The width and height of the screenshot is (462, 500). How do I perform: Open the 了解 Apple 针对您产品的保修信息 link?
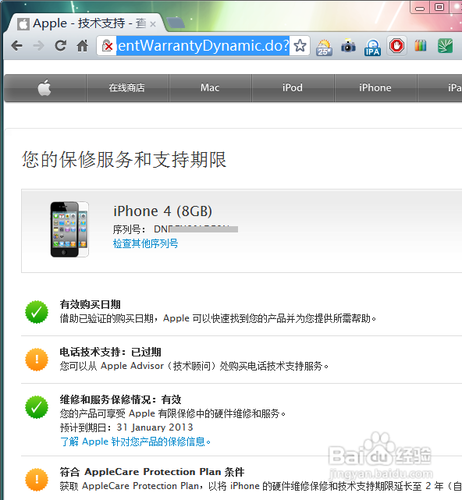[136, 442]
